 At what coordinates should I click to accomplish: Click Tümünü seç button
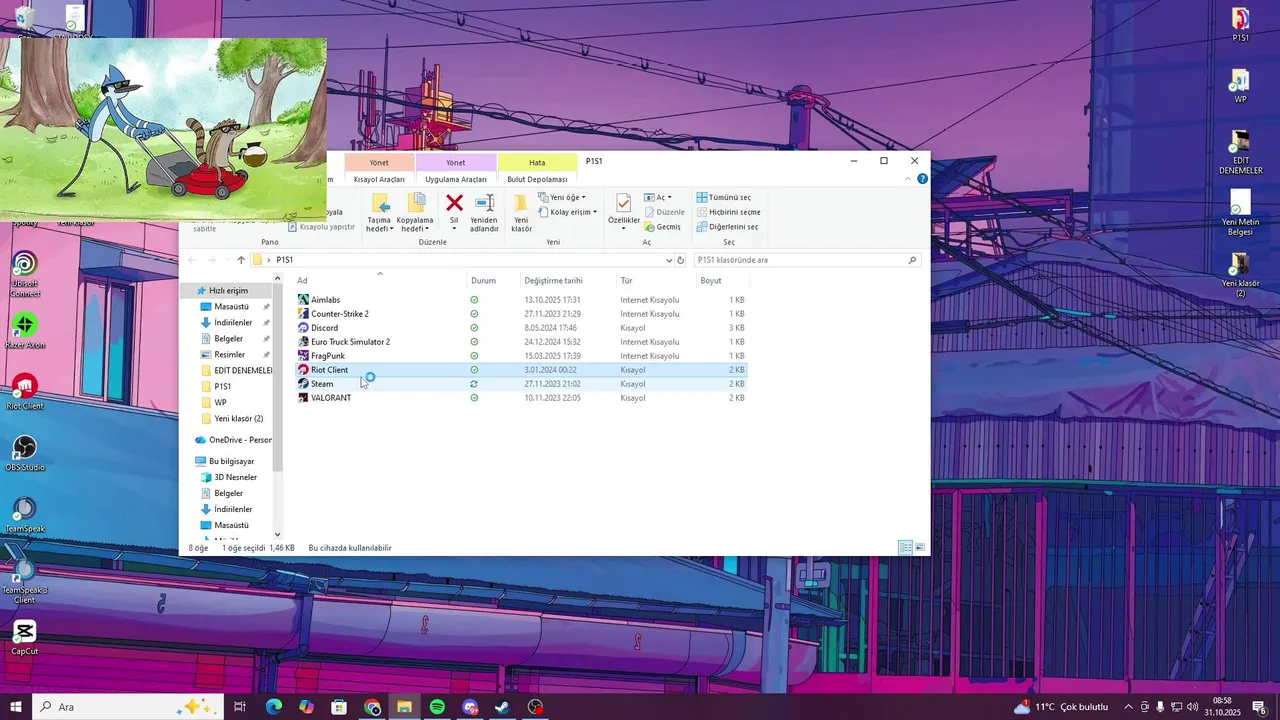pos(724,197)
